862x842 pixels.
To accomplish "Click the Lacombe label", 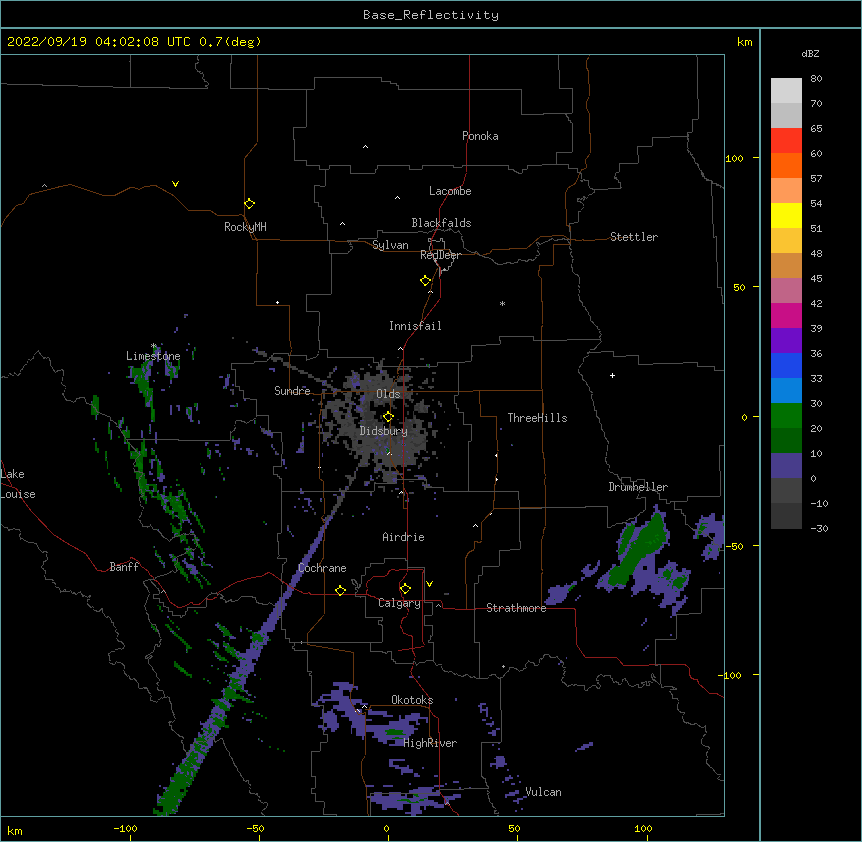I will point(450,191).
